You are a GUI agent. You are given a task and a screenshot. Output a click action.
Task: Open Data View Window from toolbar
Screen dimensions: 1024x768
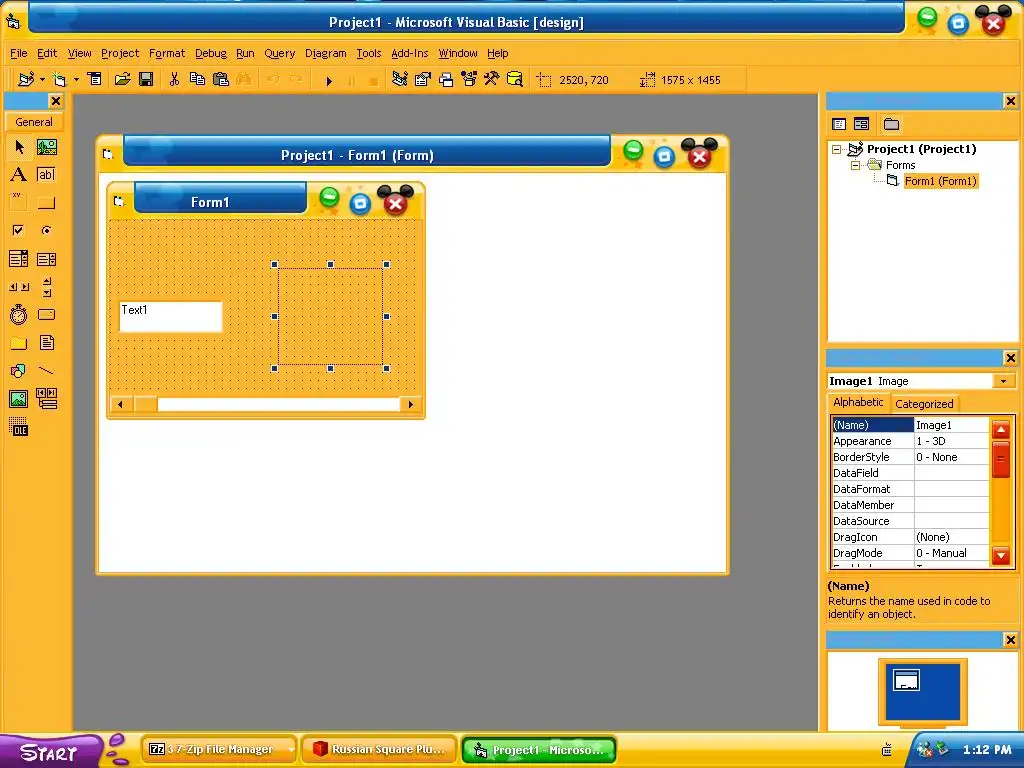(x=515, y=80)
